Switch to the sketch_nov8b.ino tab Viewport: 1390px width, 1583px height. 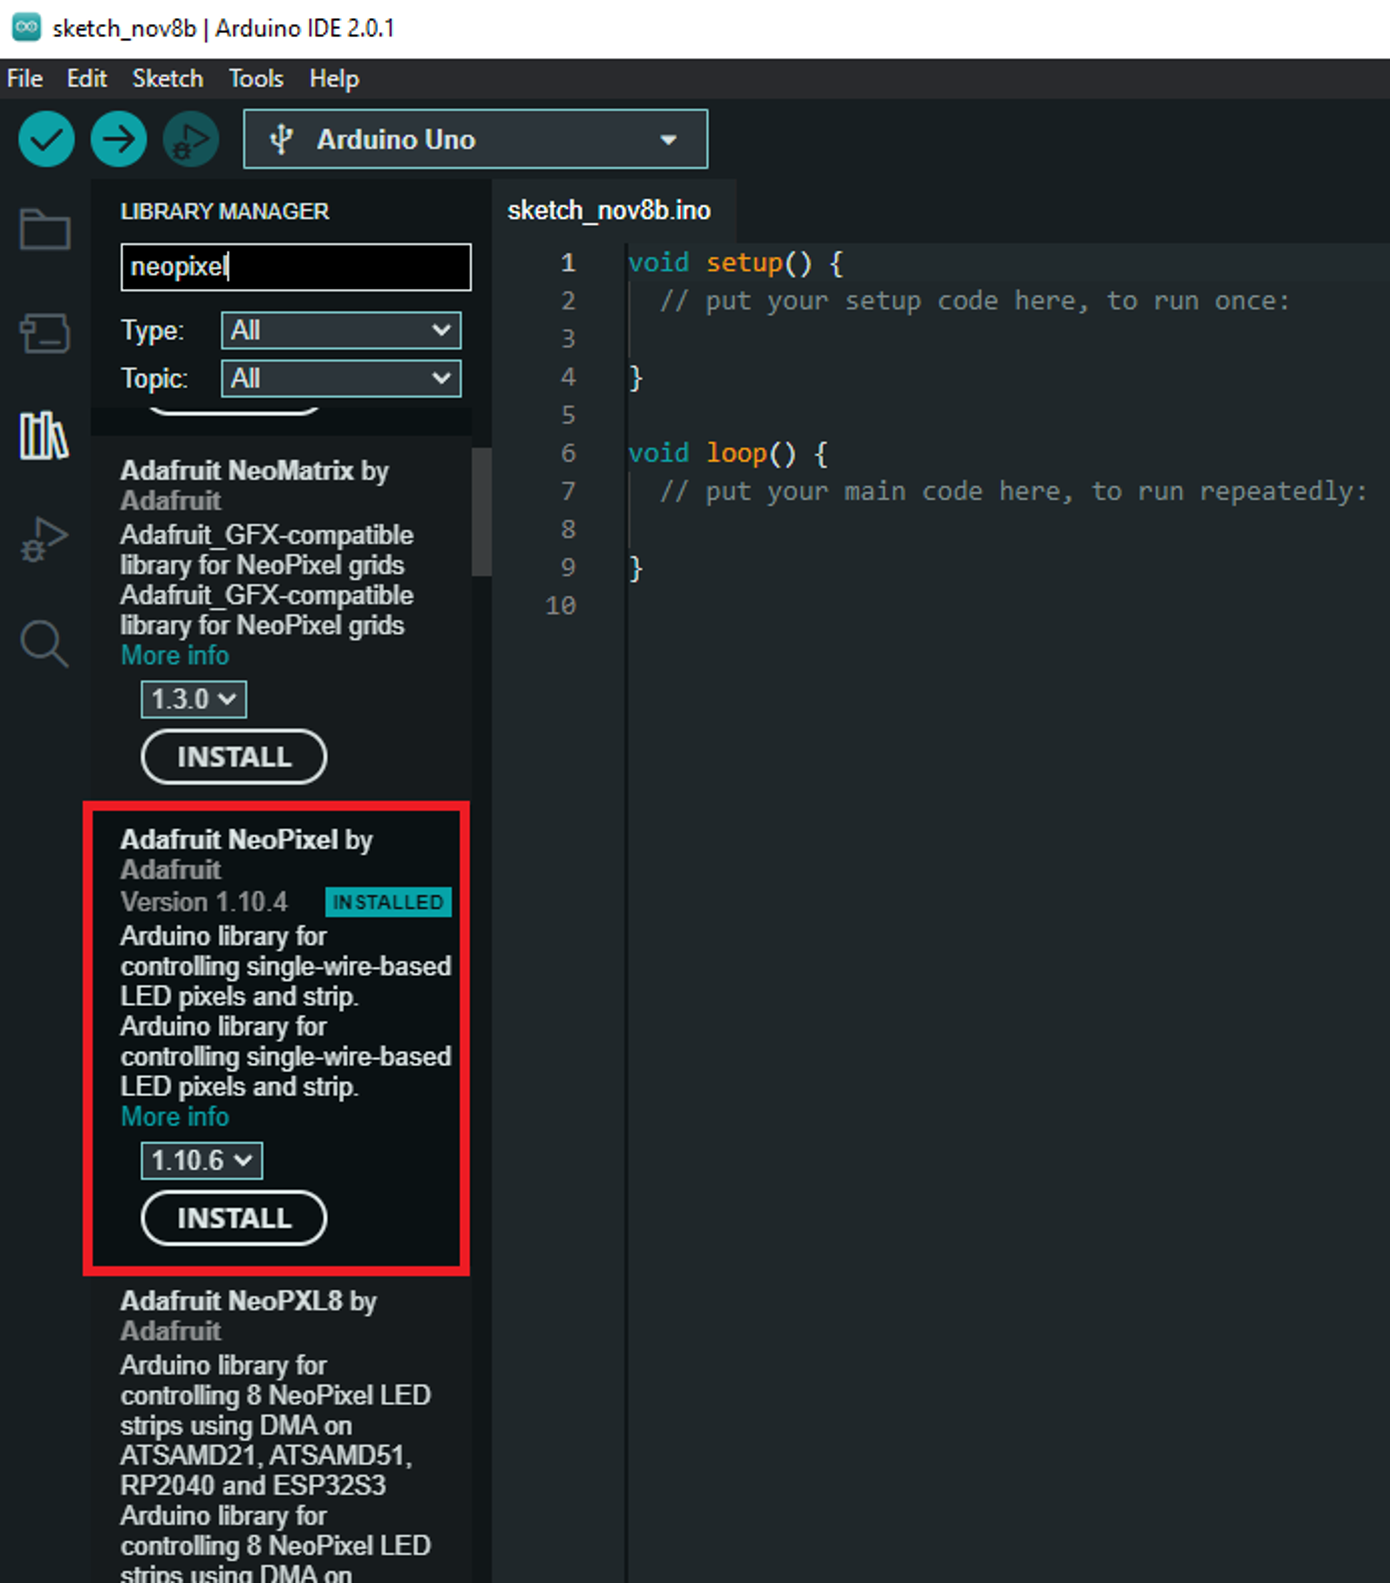[609, 210]
